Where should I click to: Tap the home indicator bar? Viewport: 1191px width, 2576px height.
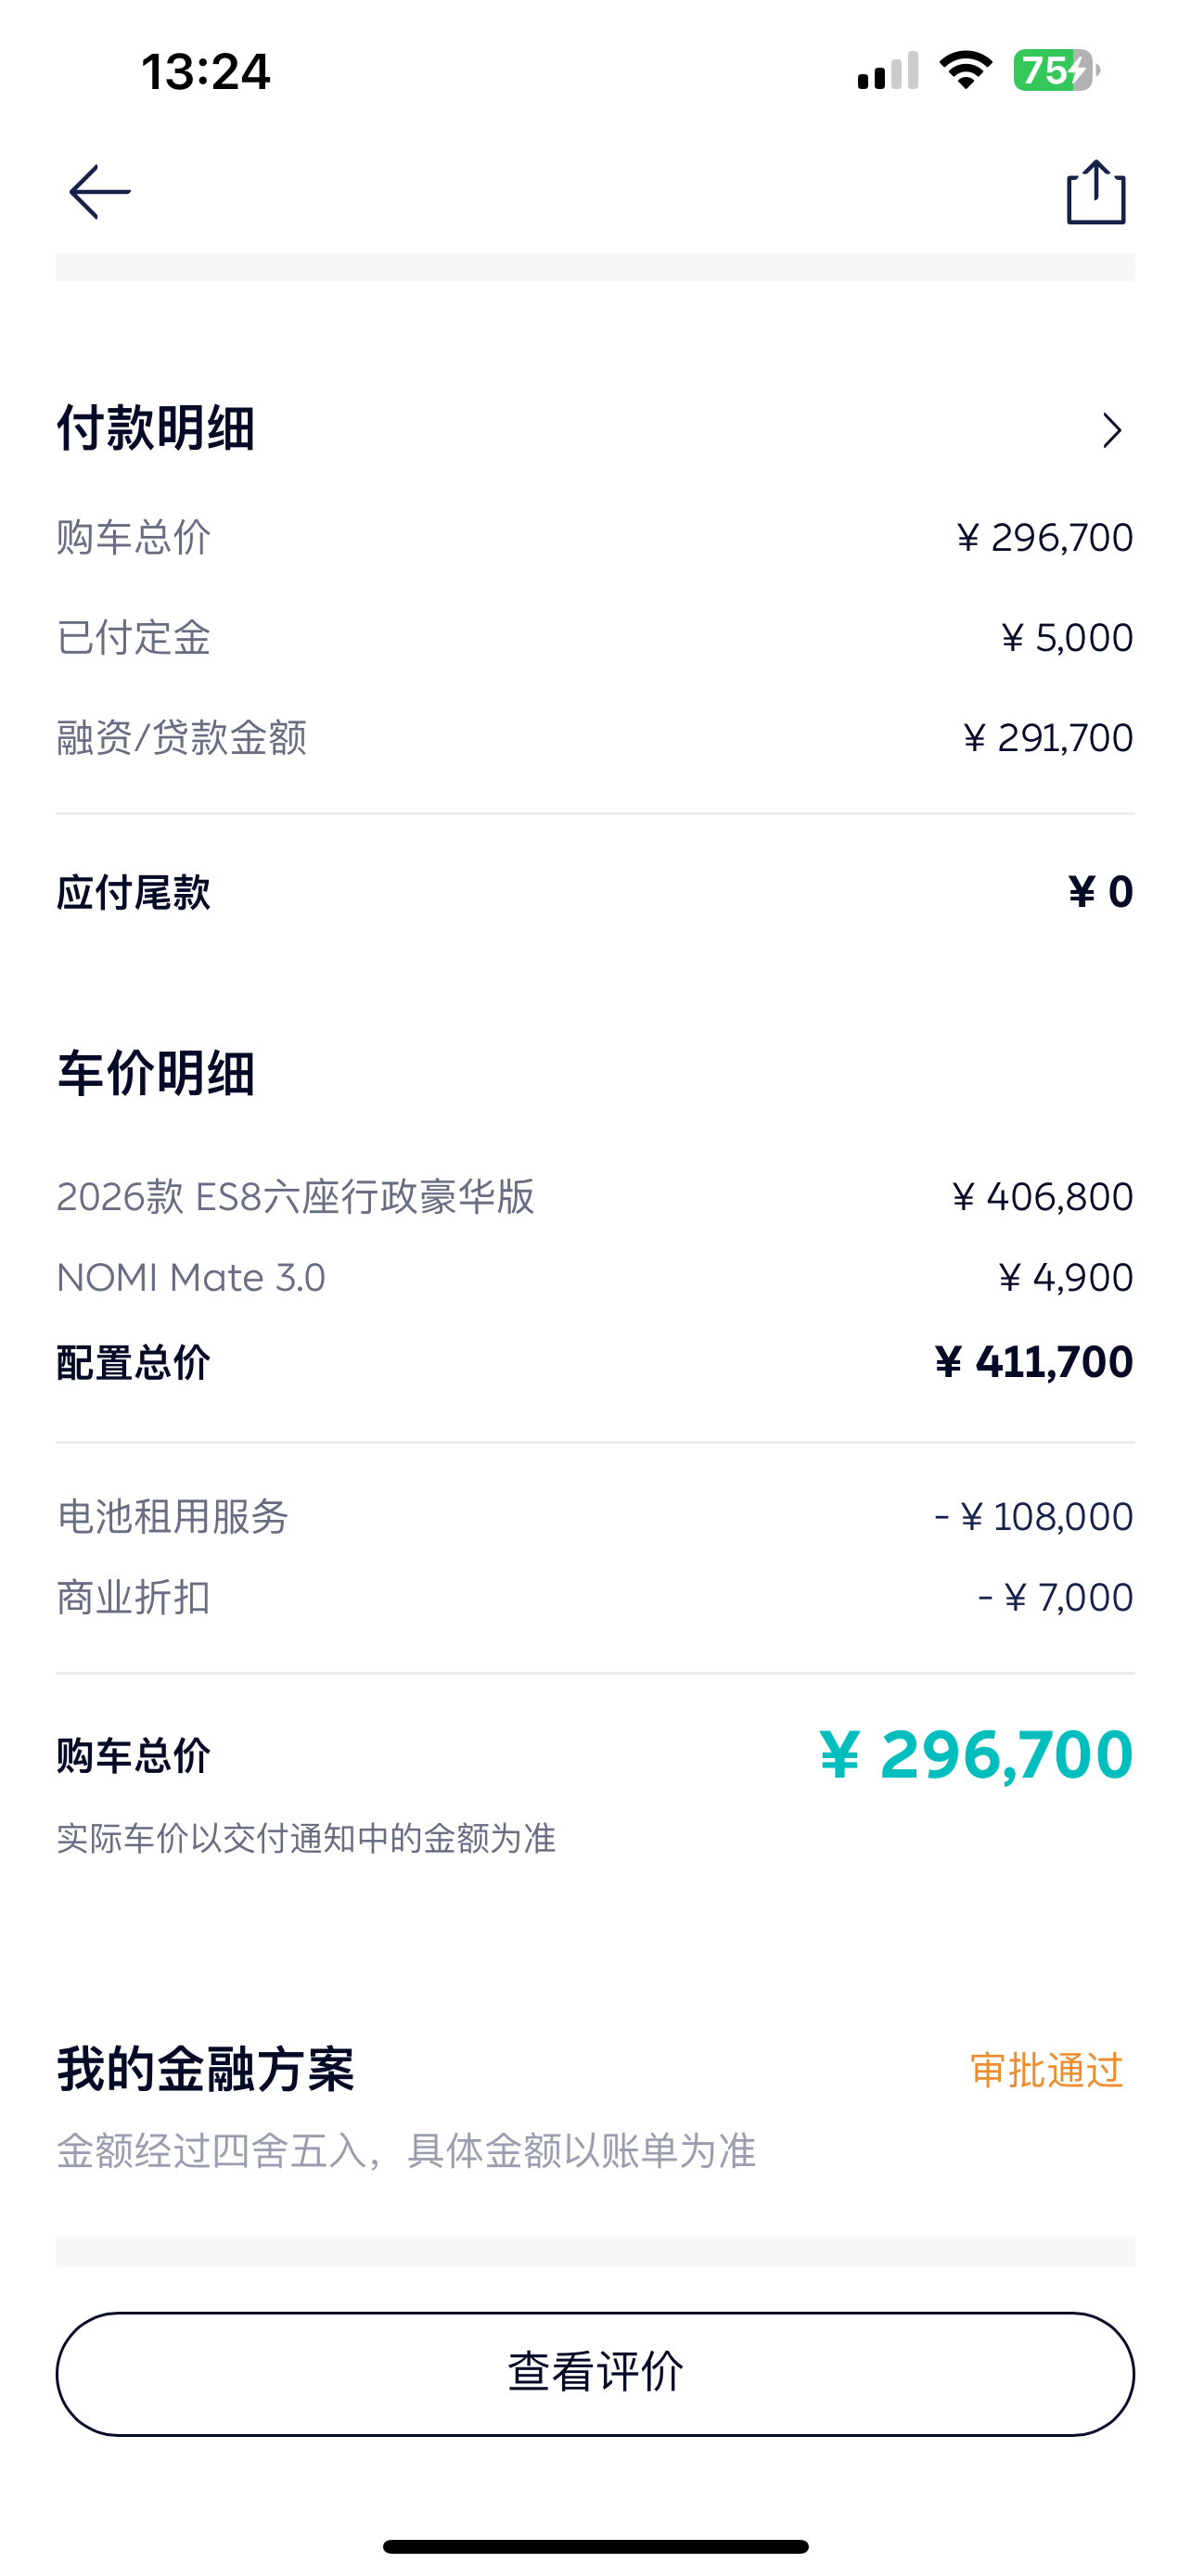[595, 2546]
